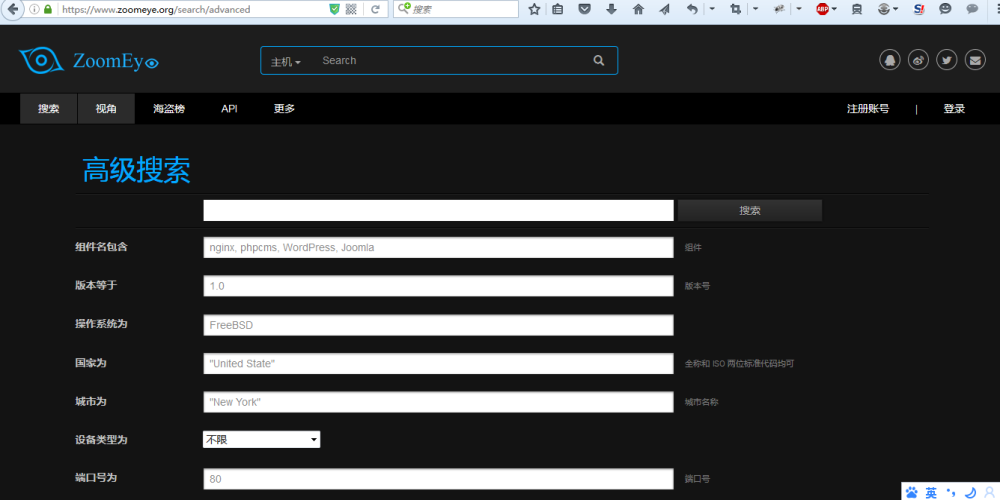Open ZoomEye Weibo social icon
Viewport: 1000px width, 500px height.
point(918,61)
